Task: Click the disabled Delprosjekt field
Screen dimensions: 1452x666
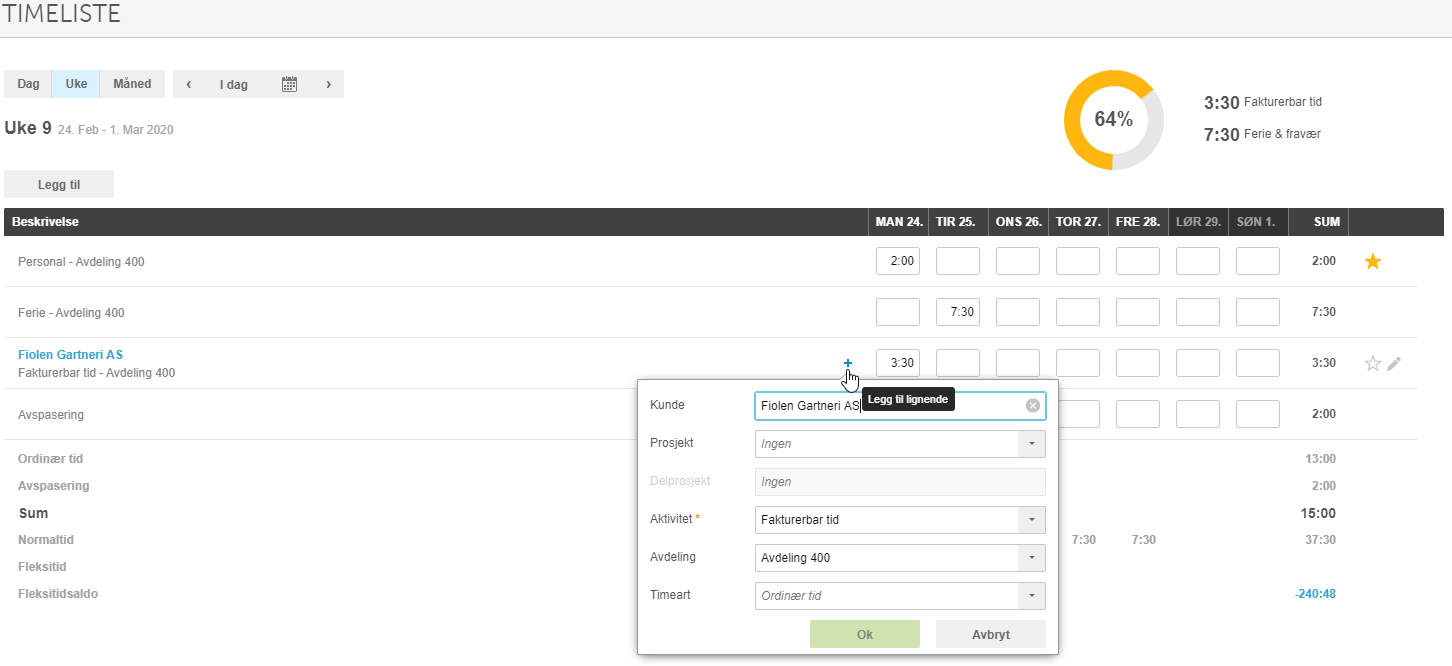Action: tap(900, 482)
